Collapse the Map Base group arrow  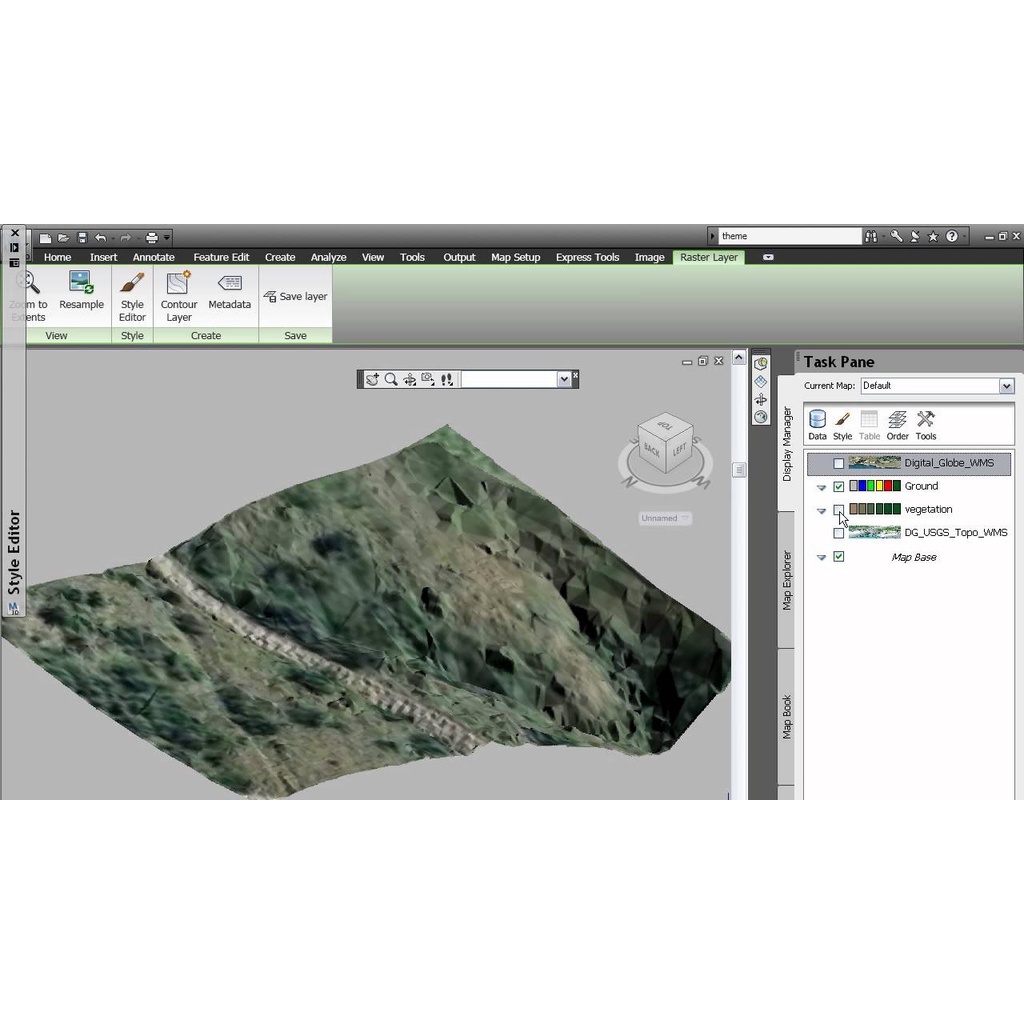click(822, 558)
